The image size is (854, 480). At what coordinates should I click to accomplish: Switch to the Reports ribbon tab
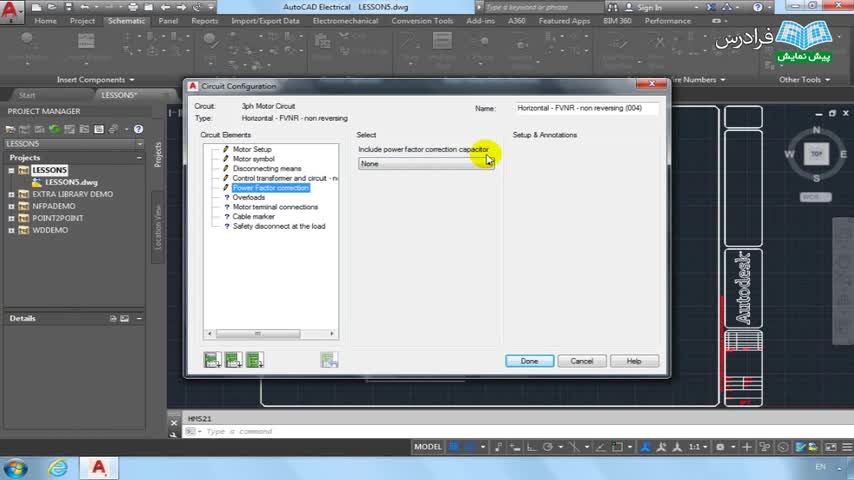(x=205, y=21)
